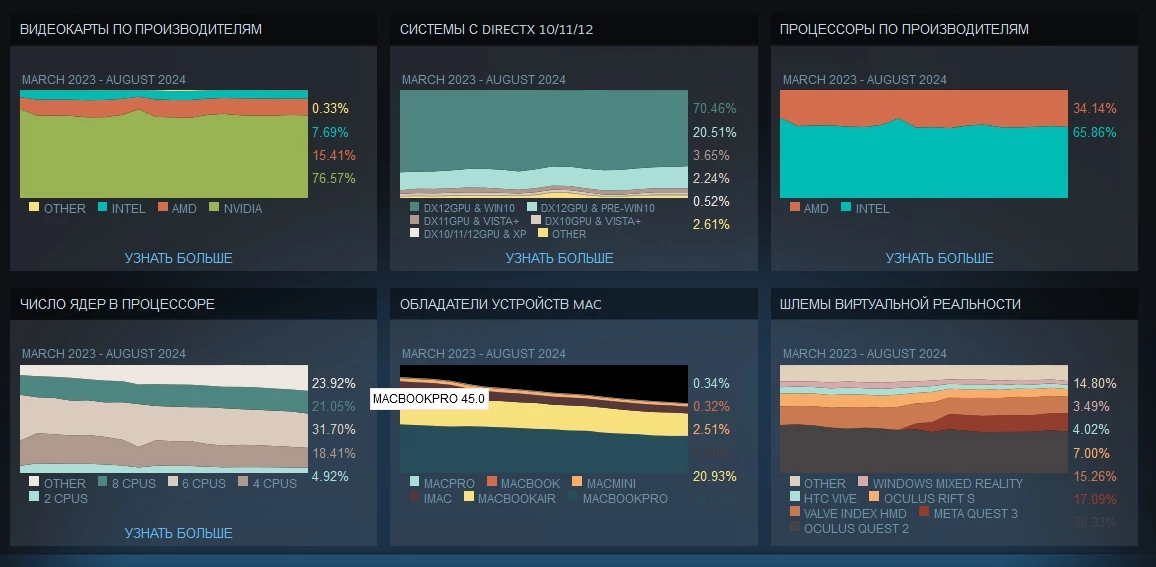The width and height of the screenshot is (1156, 567).
Task: Click the AMD swatch in the processors legend
Action: click(795, 208)
